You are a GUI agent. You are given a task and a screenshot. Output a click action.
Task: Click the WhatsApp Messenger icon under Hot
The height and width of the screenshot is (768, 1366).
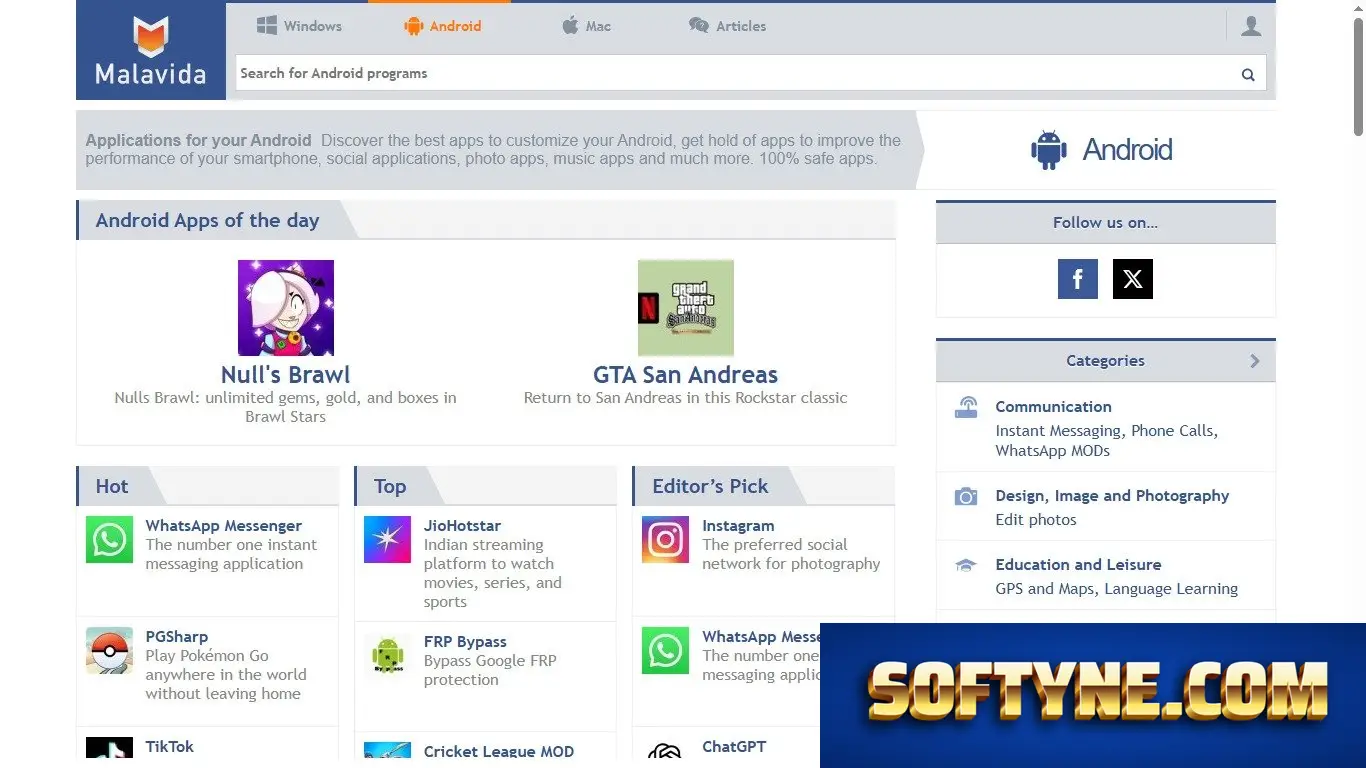[109, 540]
